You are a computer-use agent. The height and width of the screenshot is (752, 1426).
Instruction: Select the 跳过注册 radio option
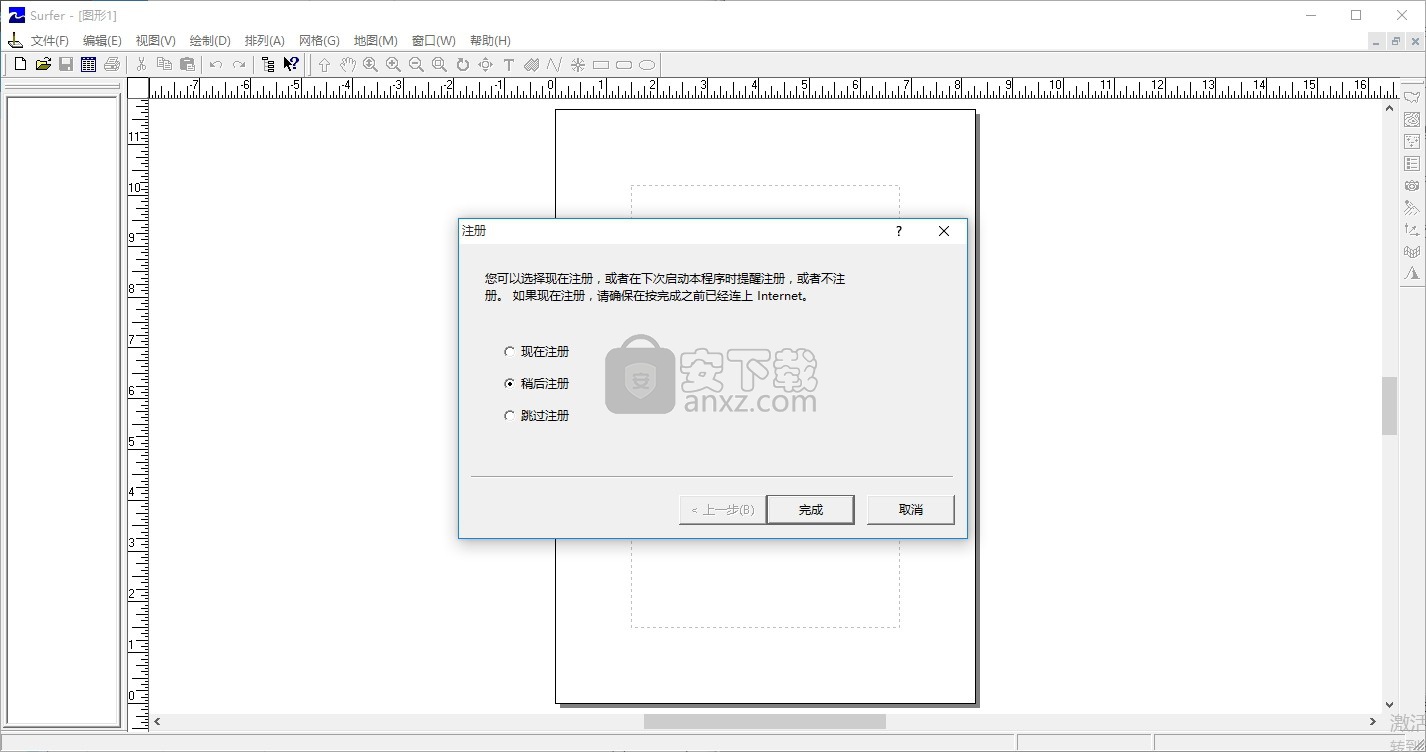(537, 416)
